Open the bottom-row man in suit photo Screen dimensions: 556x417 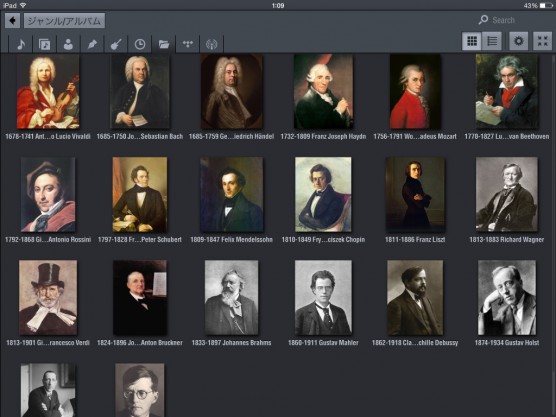click(x=48, y=390)
